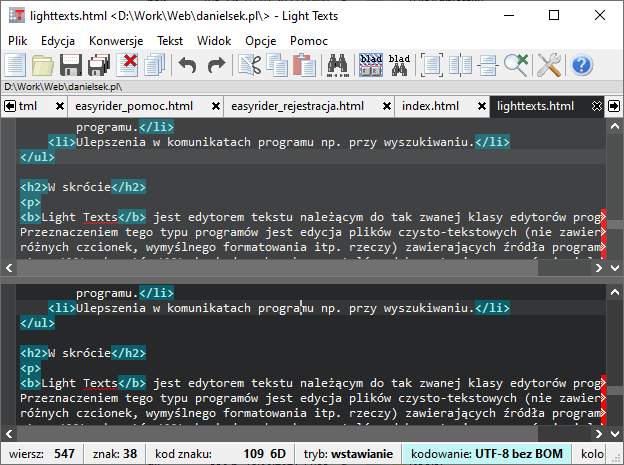The image size is (624, 465).
Task: Select the lighttexts.html tab
Action: [x=535, y=106]
